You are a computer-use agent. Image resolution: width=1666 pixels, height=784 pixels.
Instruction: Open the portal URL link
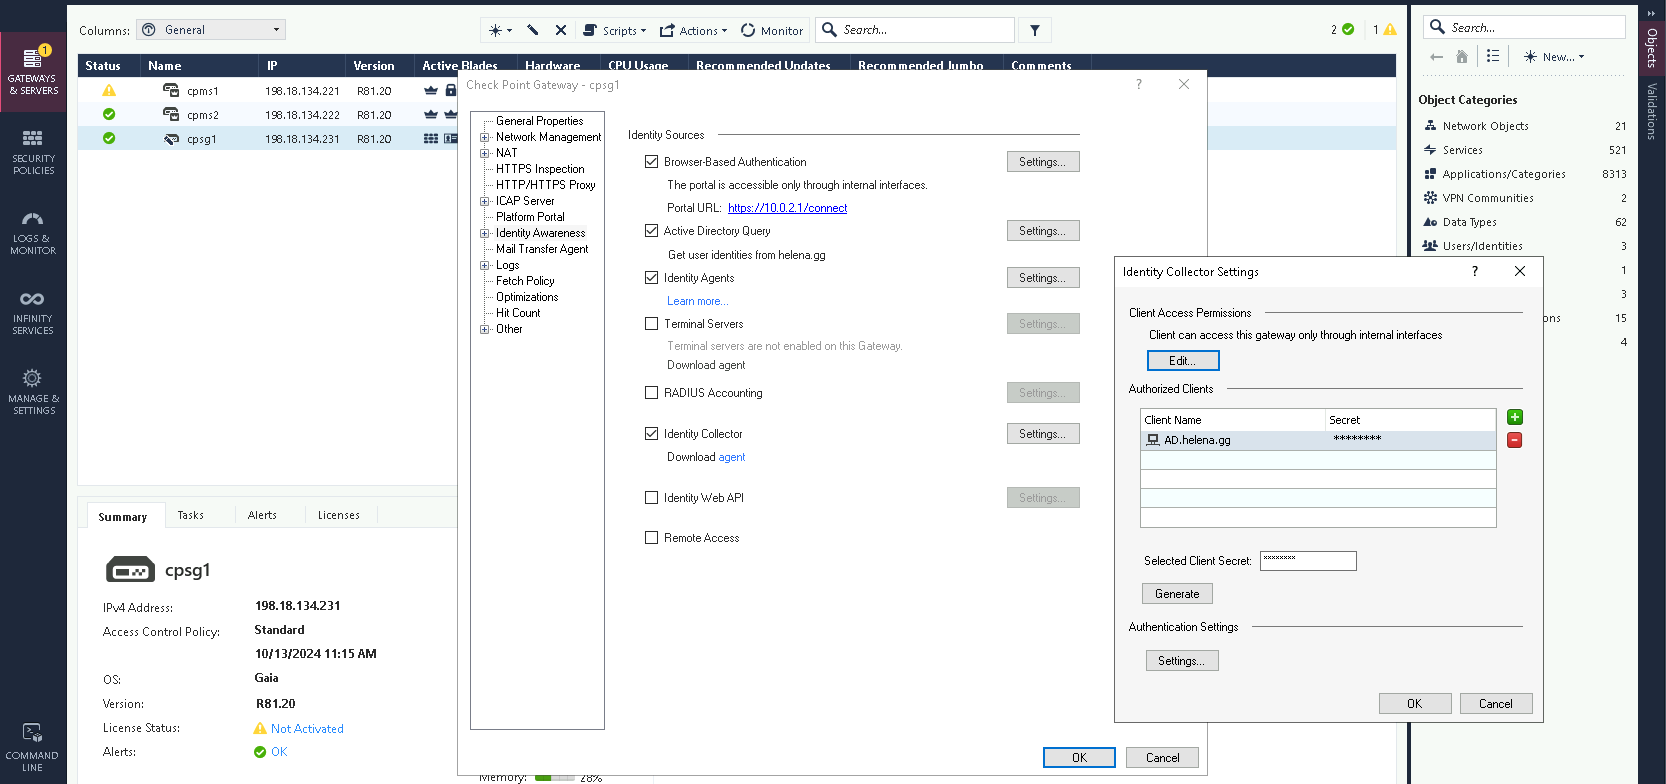coord(787,208)
